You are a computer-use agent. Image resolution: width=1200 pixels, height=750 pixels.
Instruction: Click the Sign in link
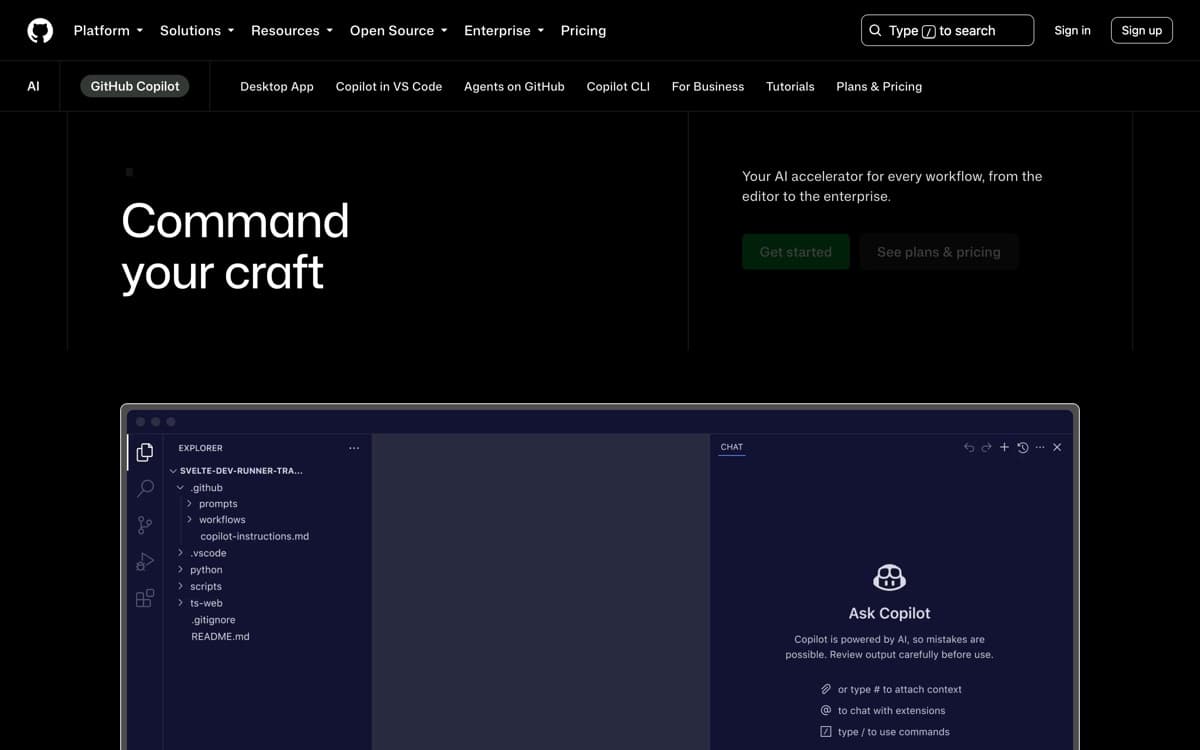1072,30
